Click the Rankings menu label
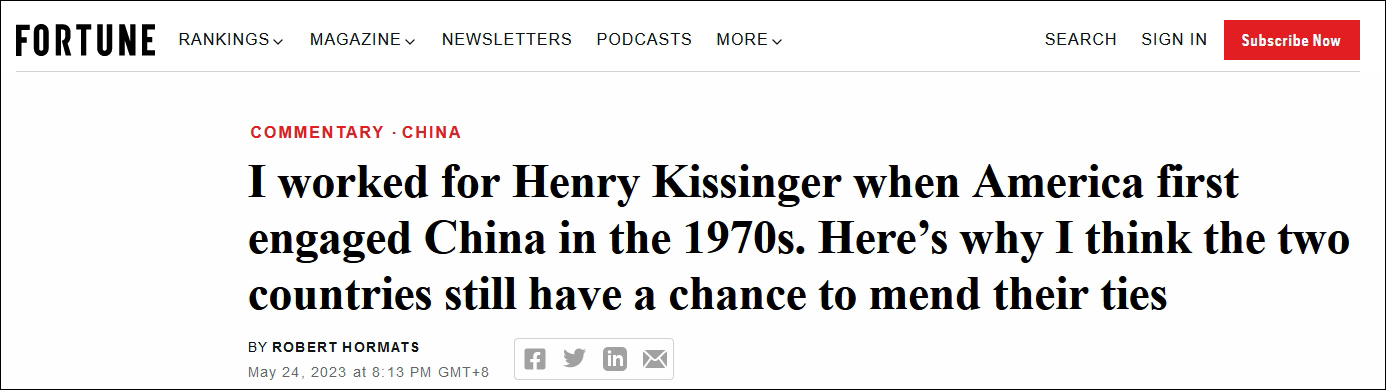Viewport: 1386px width, 390px height. (224, 40)
